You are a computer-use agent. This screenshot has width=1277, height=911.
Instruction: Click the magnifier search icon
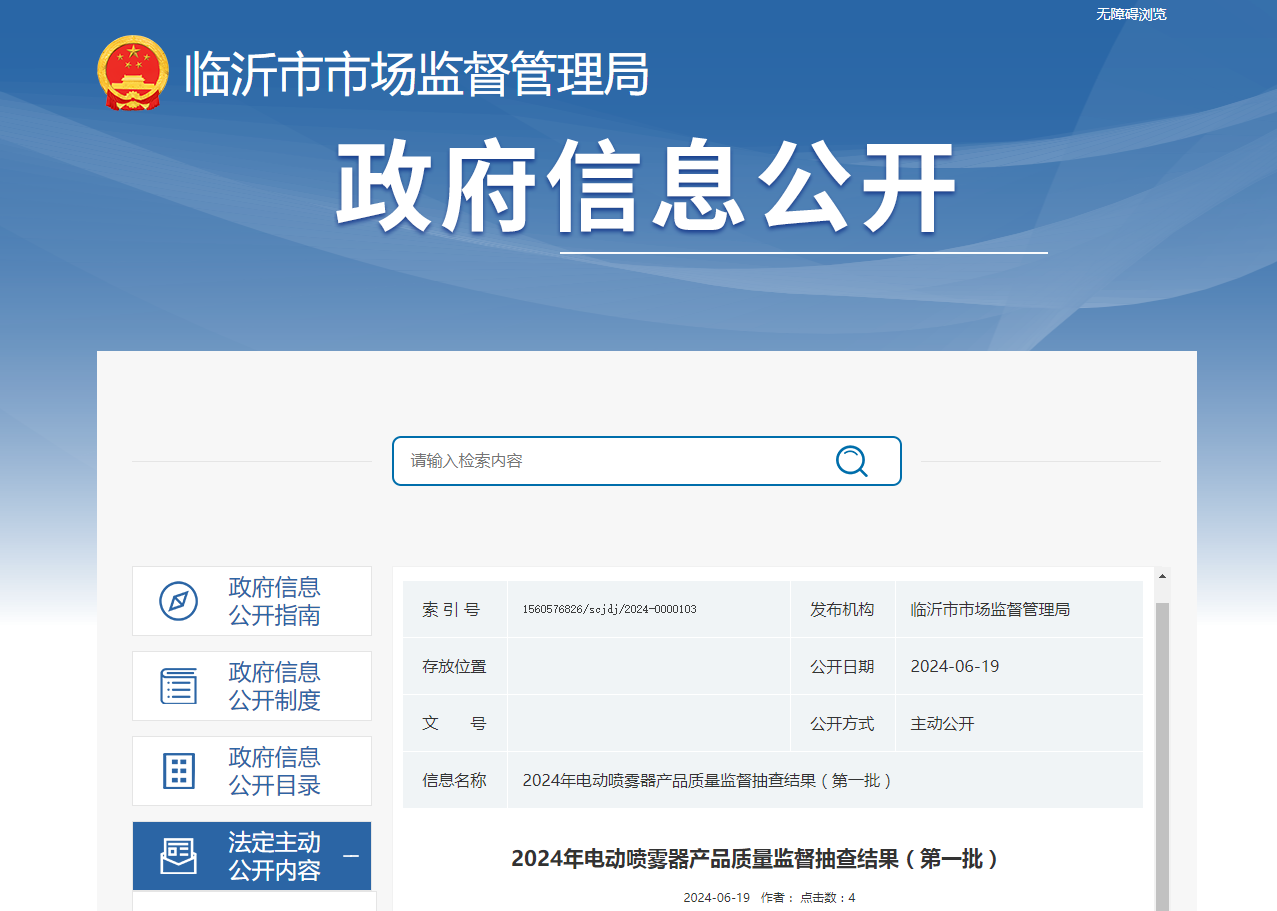(x=851, y=461)
